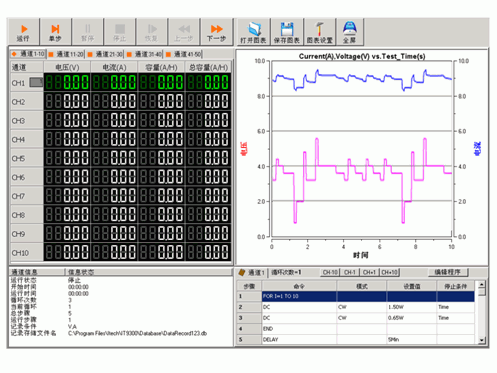Click the CH+1 next channel button
497x373 pixels.
tap(369, 272)
